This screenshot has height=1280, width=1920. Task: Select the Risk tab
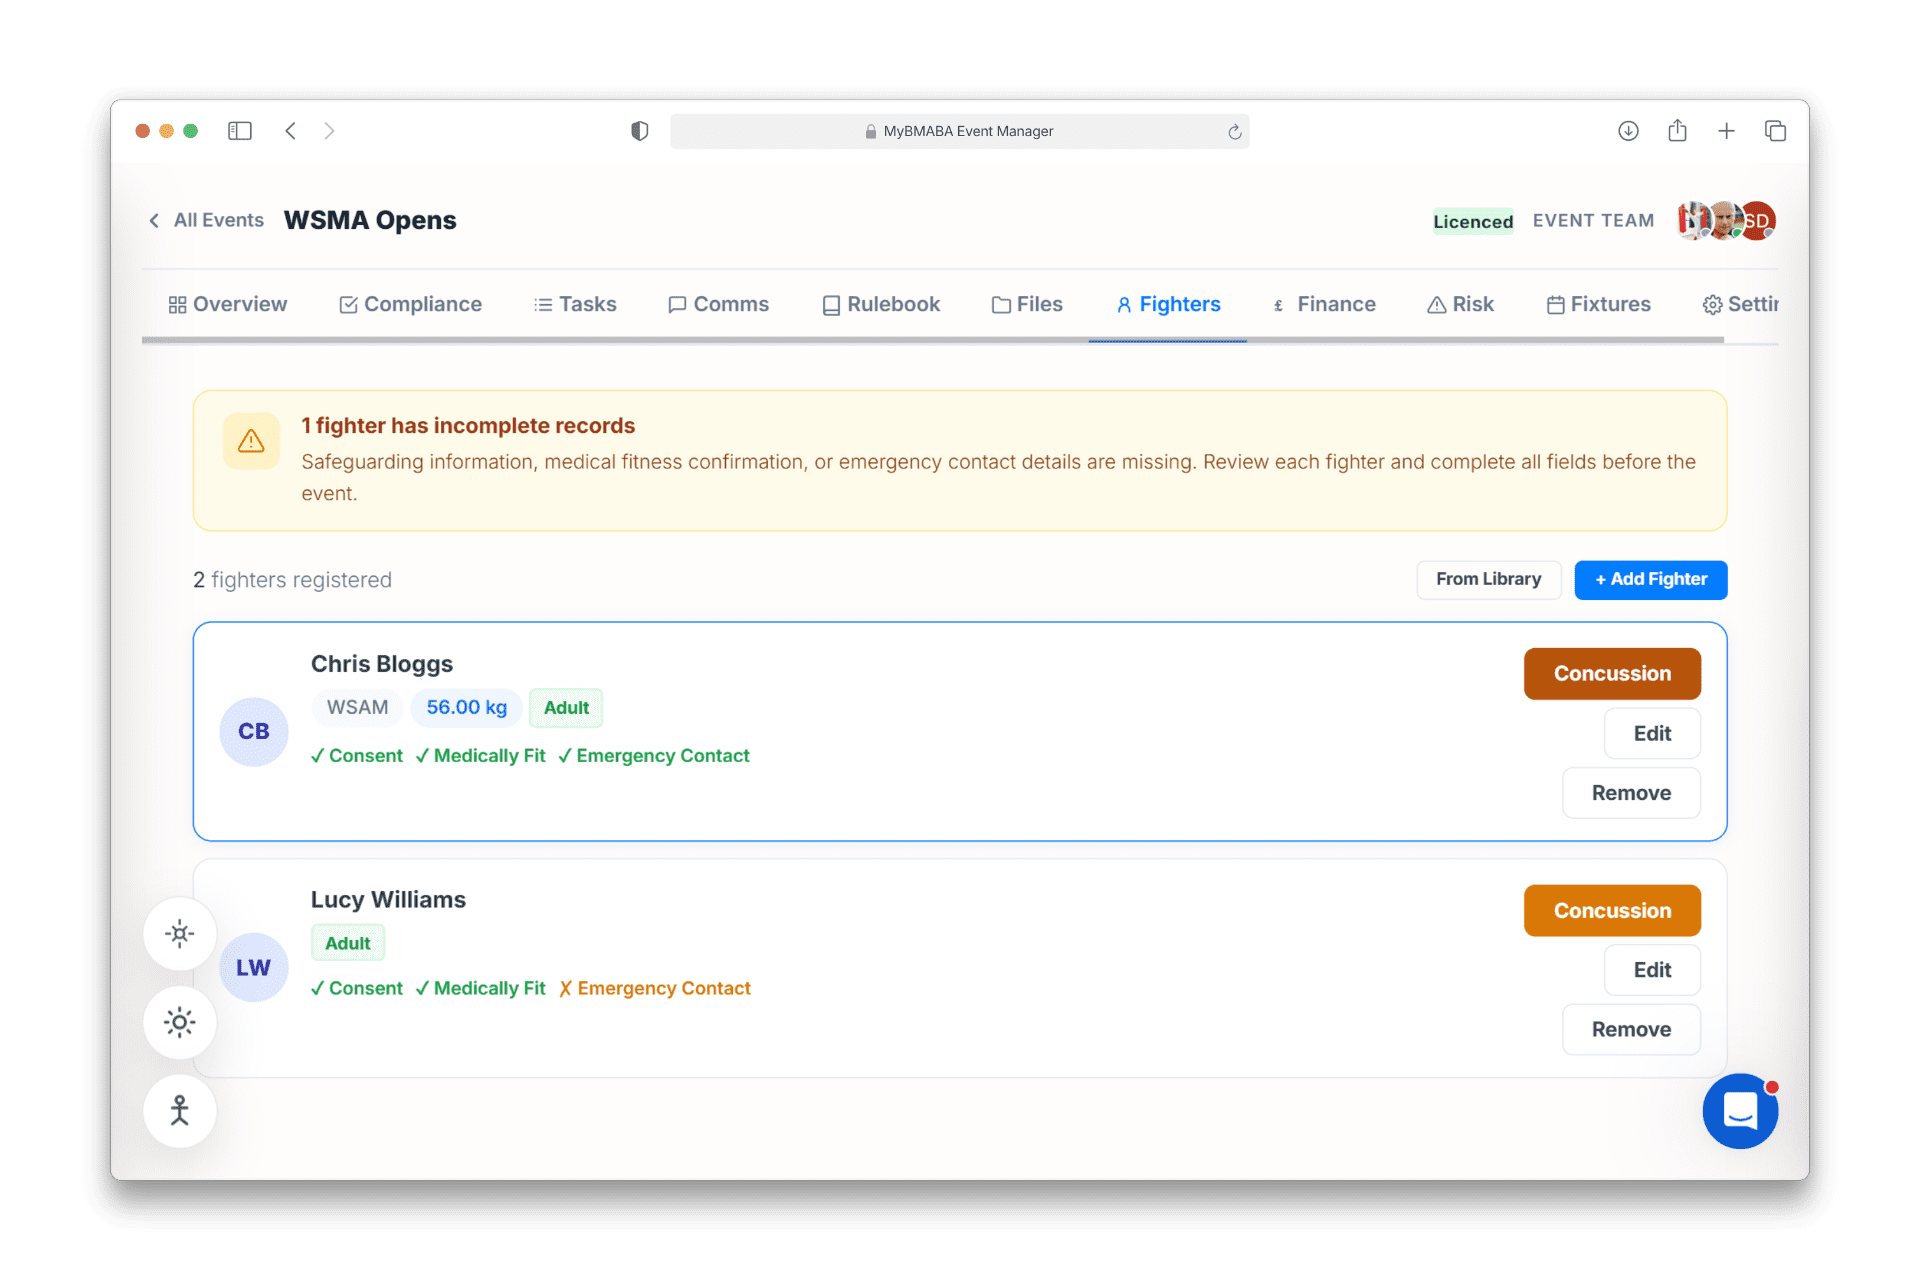tap(1460, 304)
